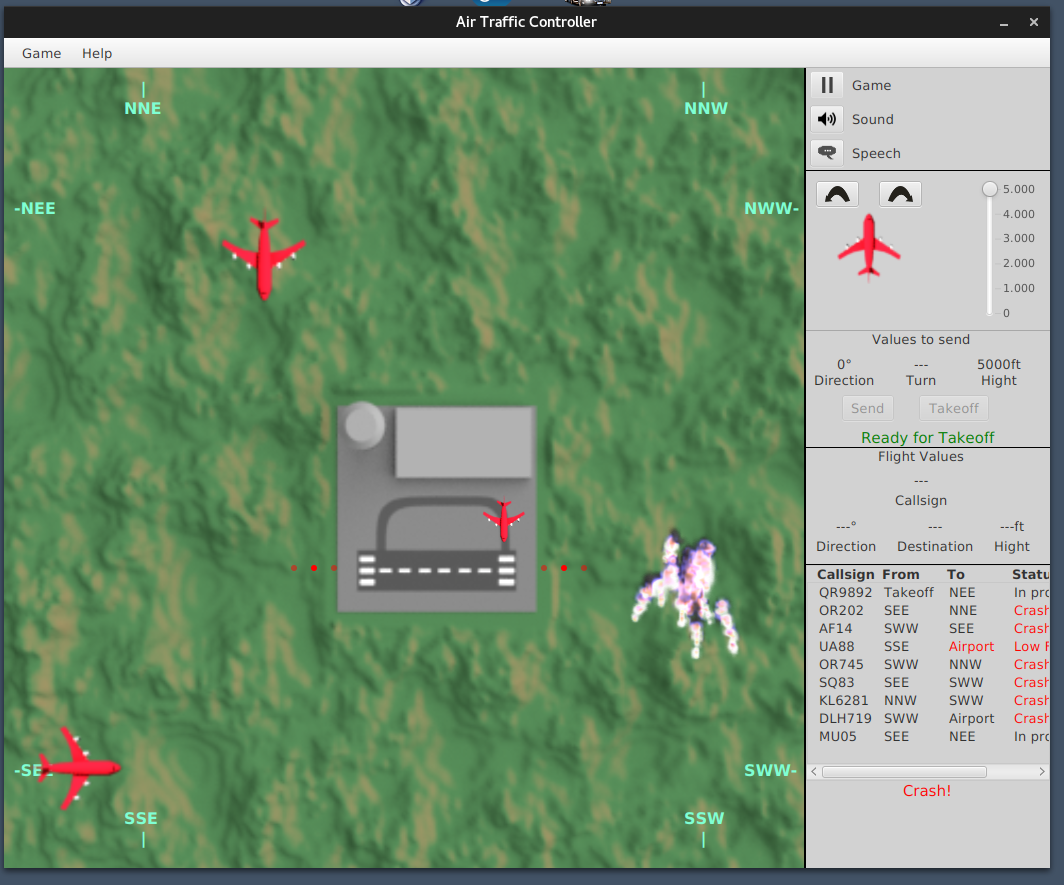The image size is (1064, 885).
Task: Click the flight table scroll right arrow
Action: pyautogui.click(x=1042, y=772)
